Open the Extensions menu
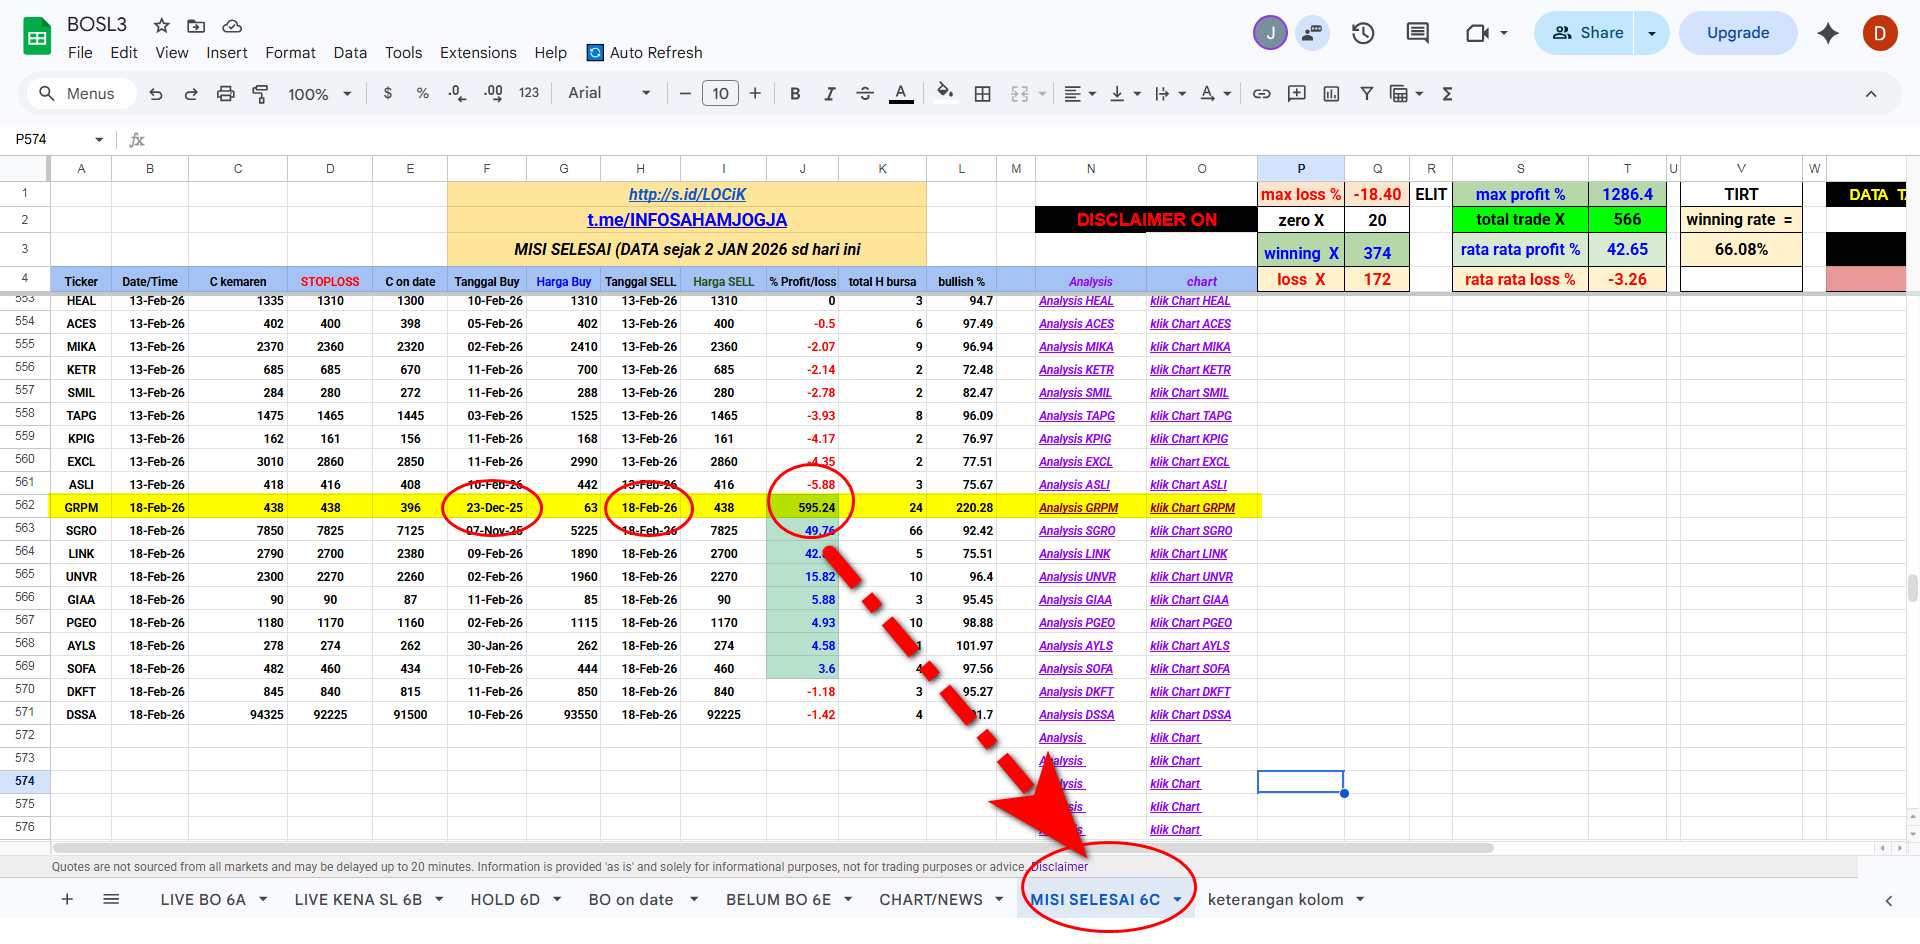 point(478,53)
